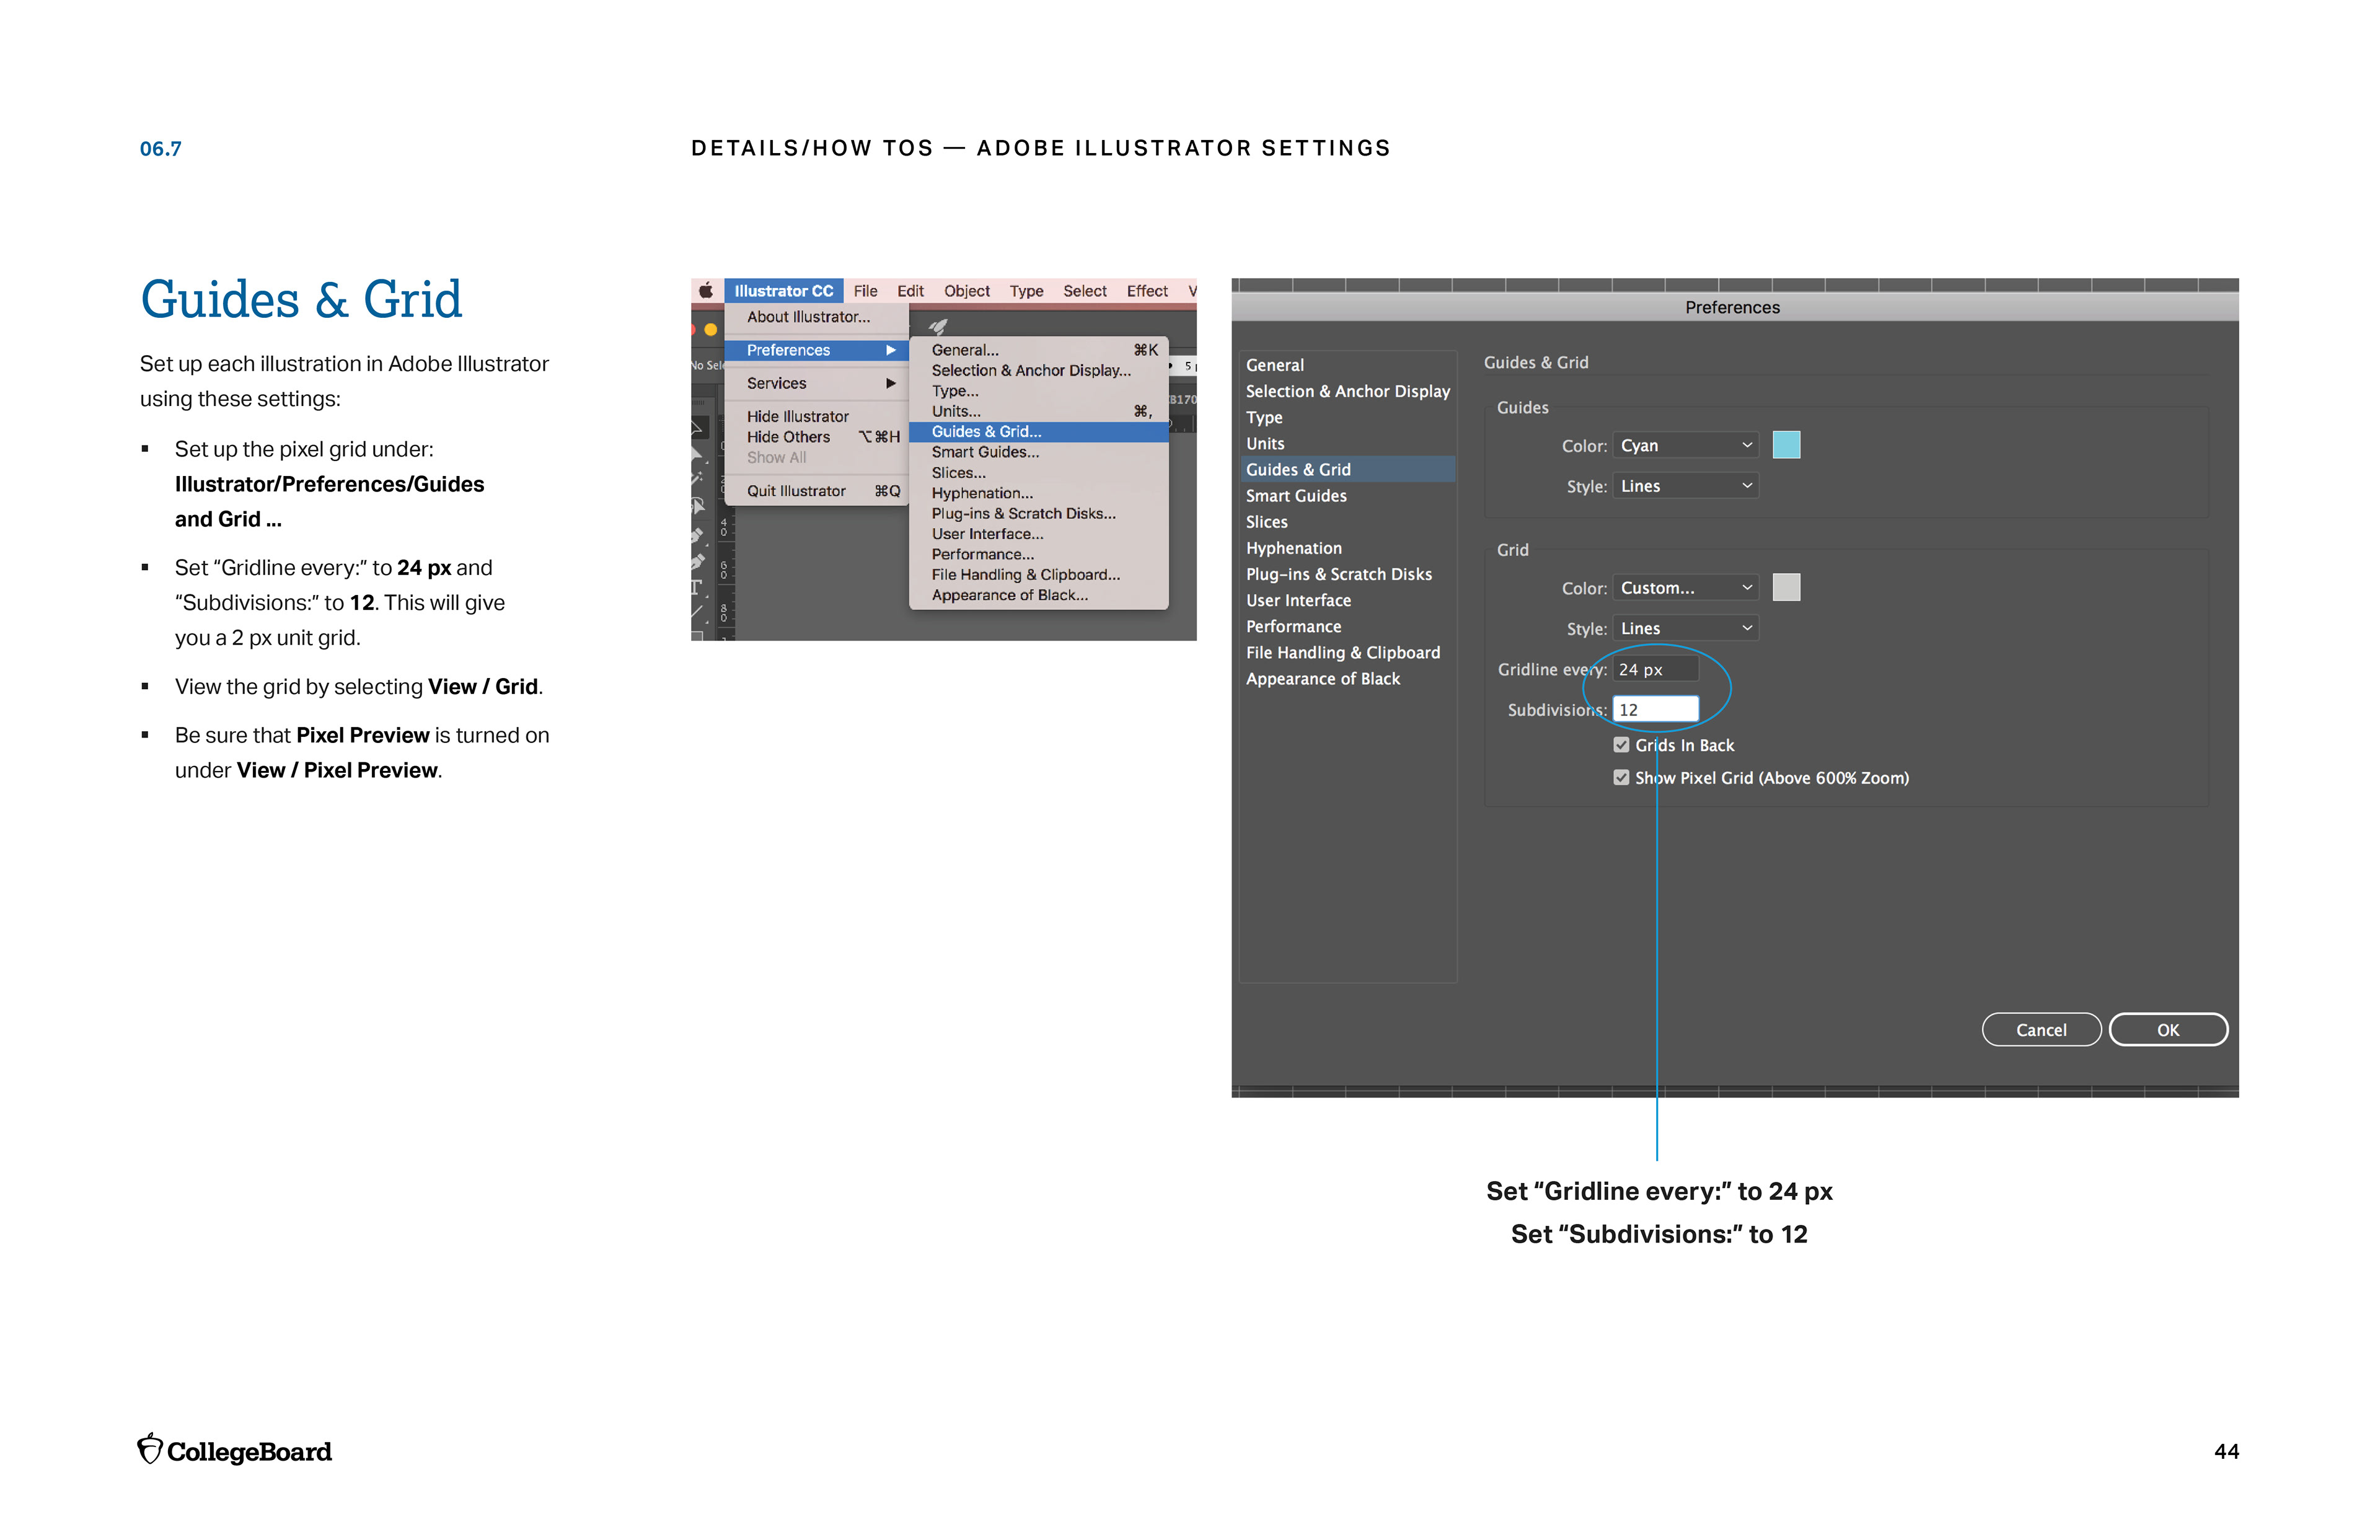Choose Hide Illustrator menu item

(816, 416)
